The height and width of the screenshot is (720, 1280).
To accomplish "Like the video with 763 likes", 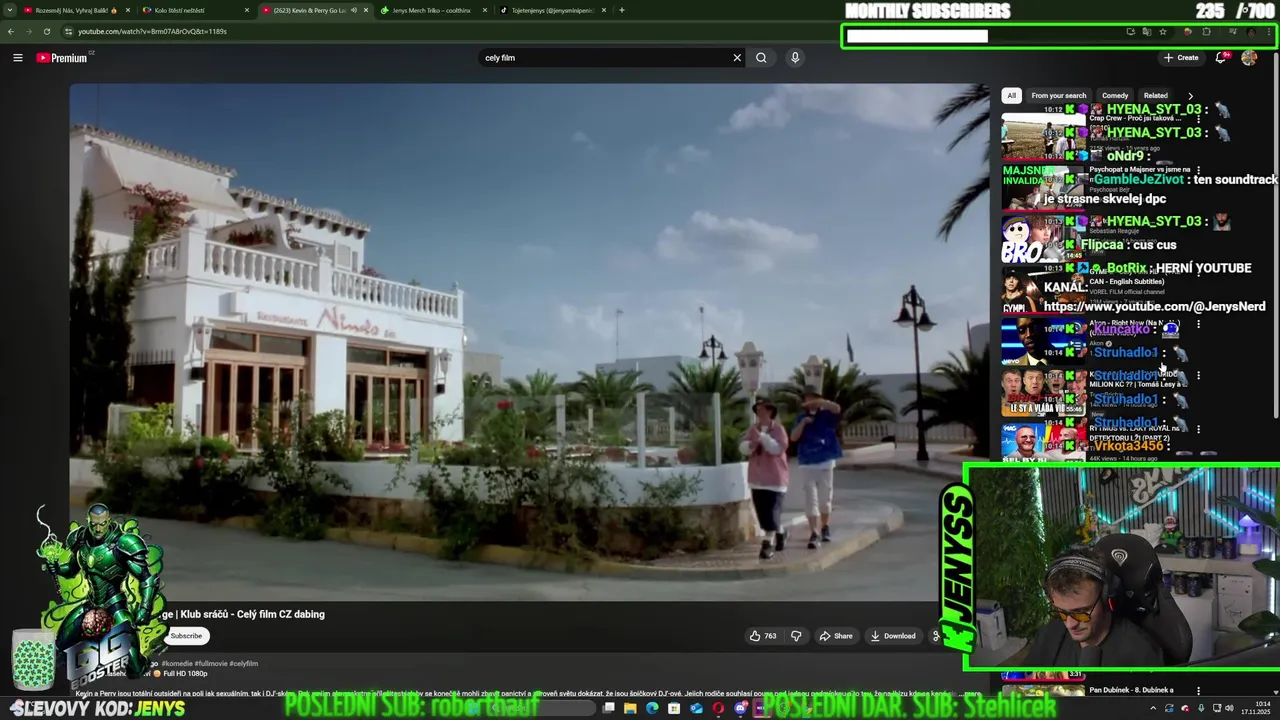I will click(763, 636).
